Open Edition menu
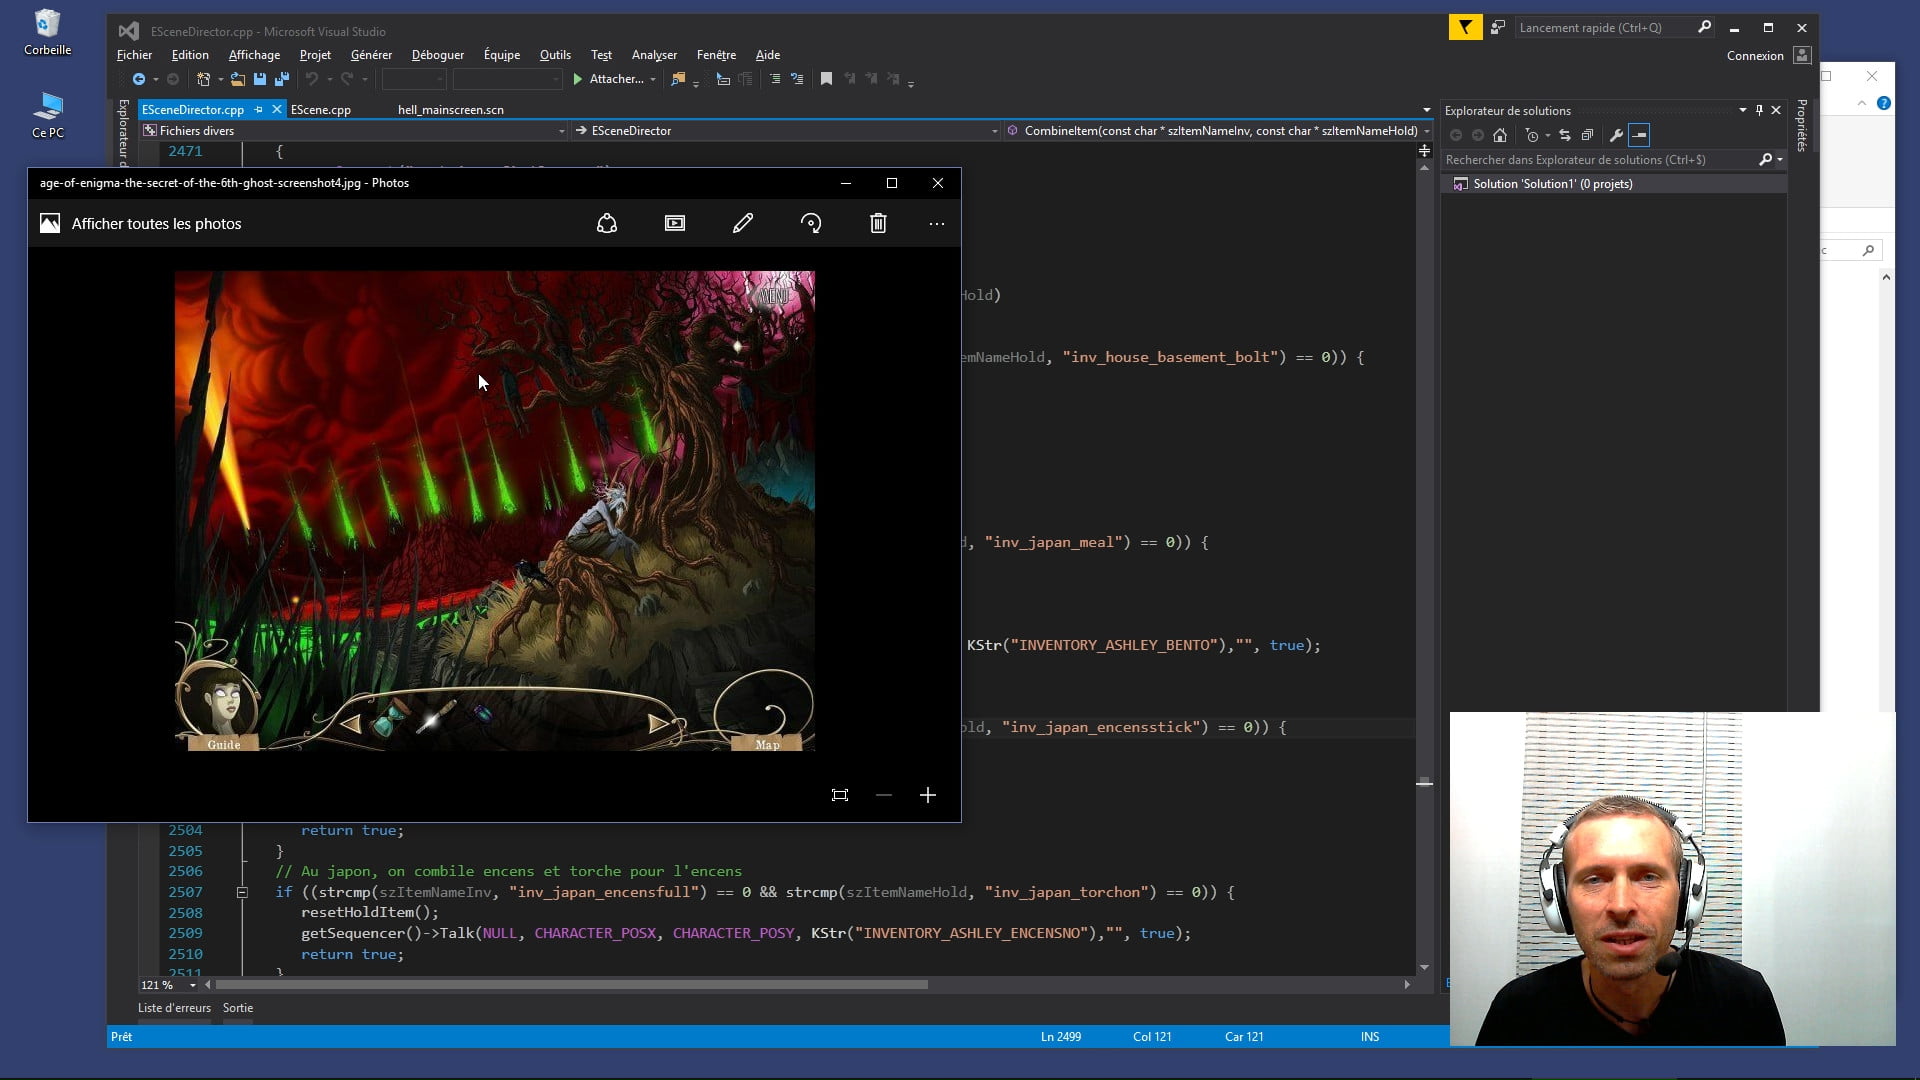This screenshot has width=1920, height=1080. (190, 55)
